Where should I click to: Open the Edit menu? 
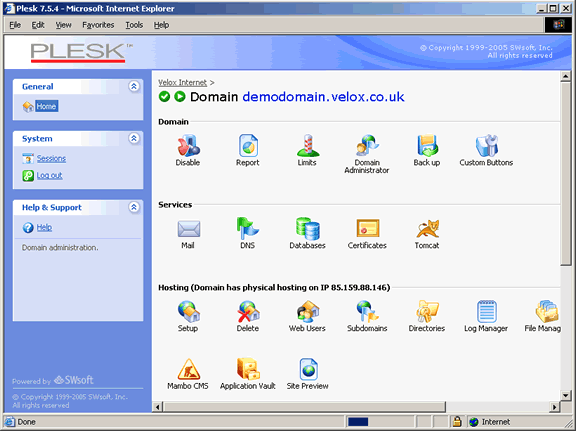coord(38,25)
